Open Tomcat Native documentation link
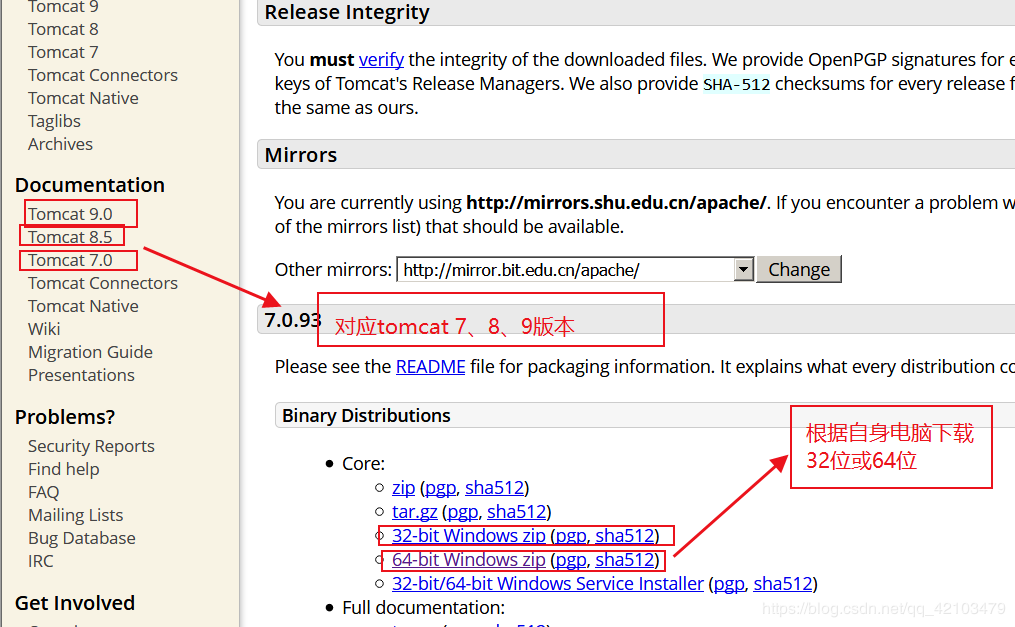Viewport: 1015px width, 627px height. [83, 305]
